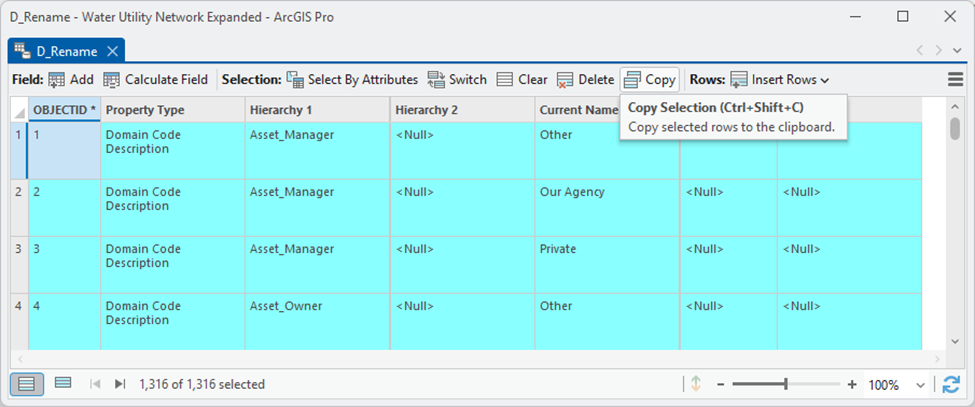Show all records view button
The height and width of the screenshot is (407, 975).
[x=27, y=384]
